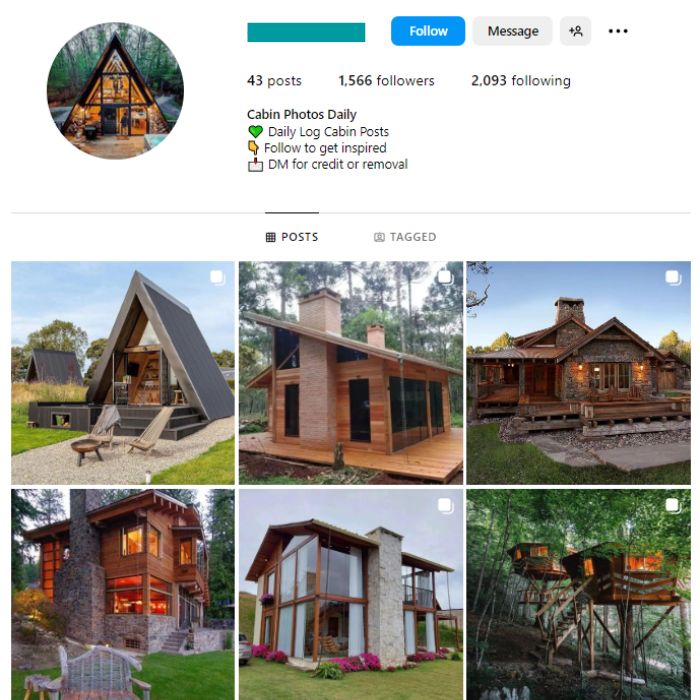
Task: Open the wooden house with stone chimney post
Action: (x=123, y=595)
